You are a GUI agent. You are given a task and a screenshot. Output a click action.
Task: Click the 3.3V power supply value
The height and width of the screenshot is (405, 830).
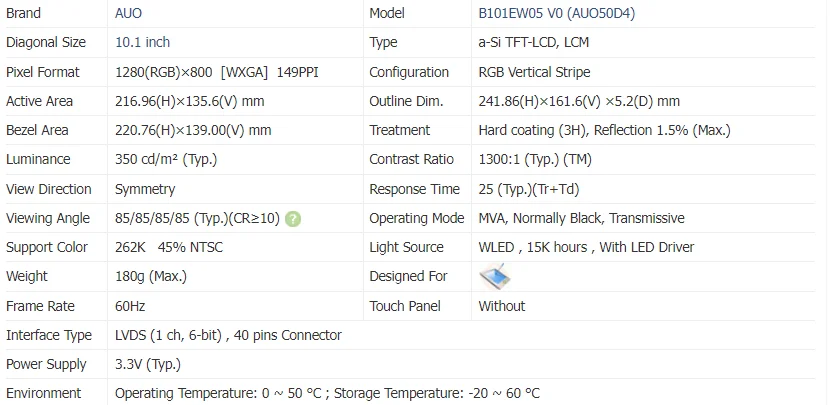pos(147,364)
